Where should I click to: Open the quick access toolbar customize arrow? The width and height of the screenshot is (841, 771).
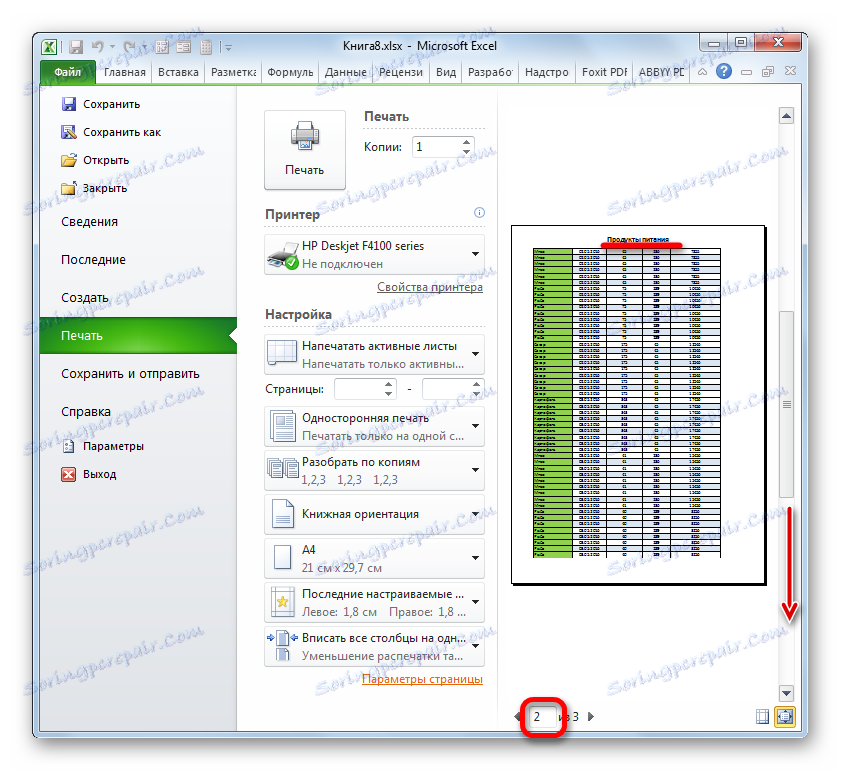pos(228,48)
